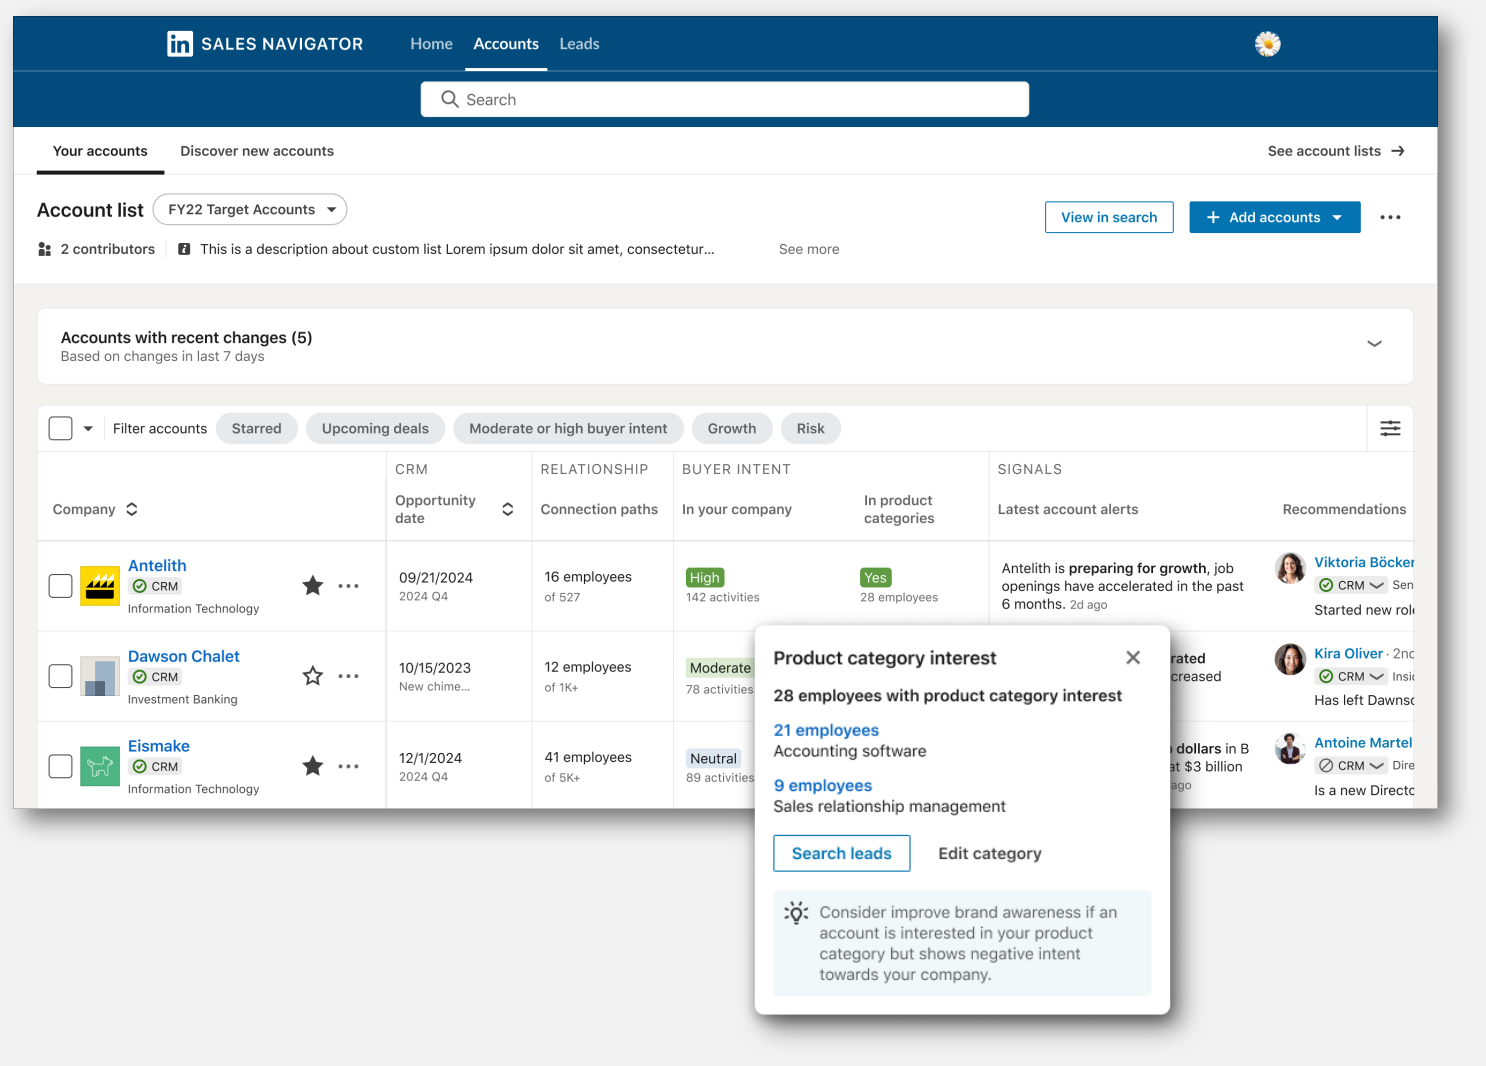
Task: Open 21 employees Accounting software link
Action: pos(826,730)
